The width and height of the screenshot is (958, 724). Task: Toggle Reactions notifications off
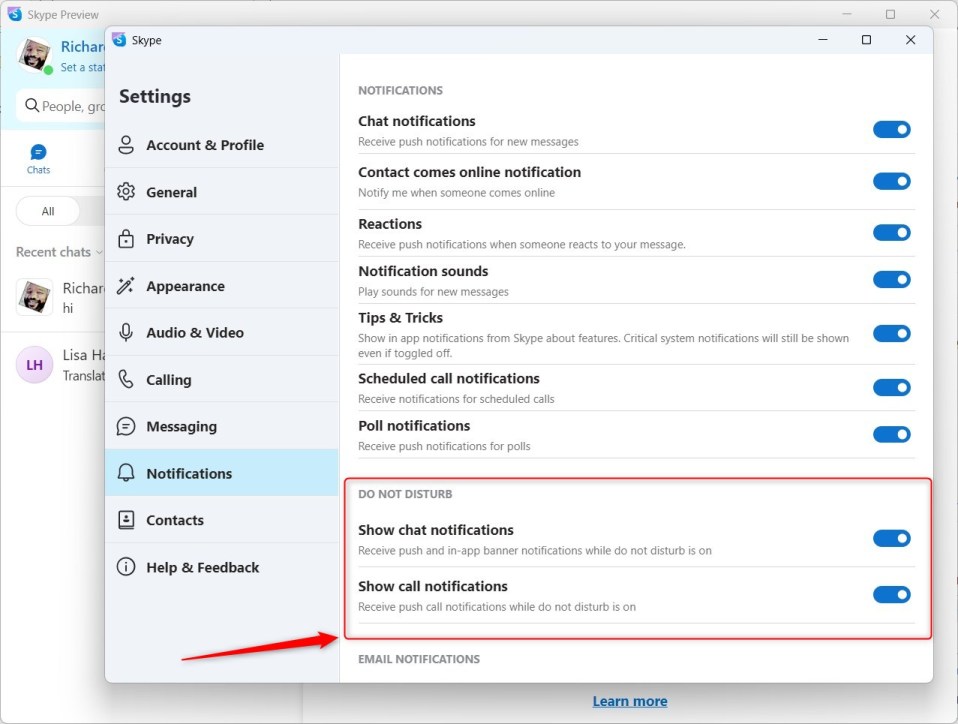(891, 233)
